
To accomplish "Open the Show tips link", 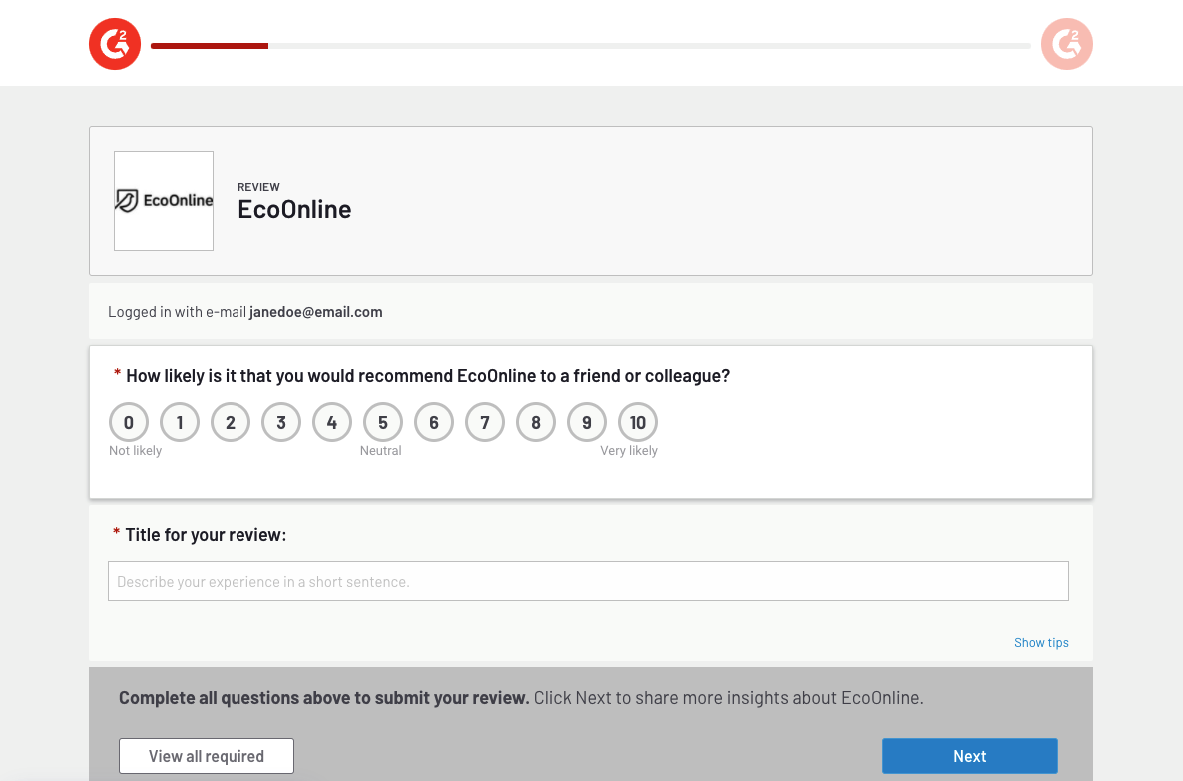I will (1041, 643).
